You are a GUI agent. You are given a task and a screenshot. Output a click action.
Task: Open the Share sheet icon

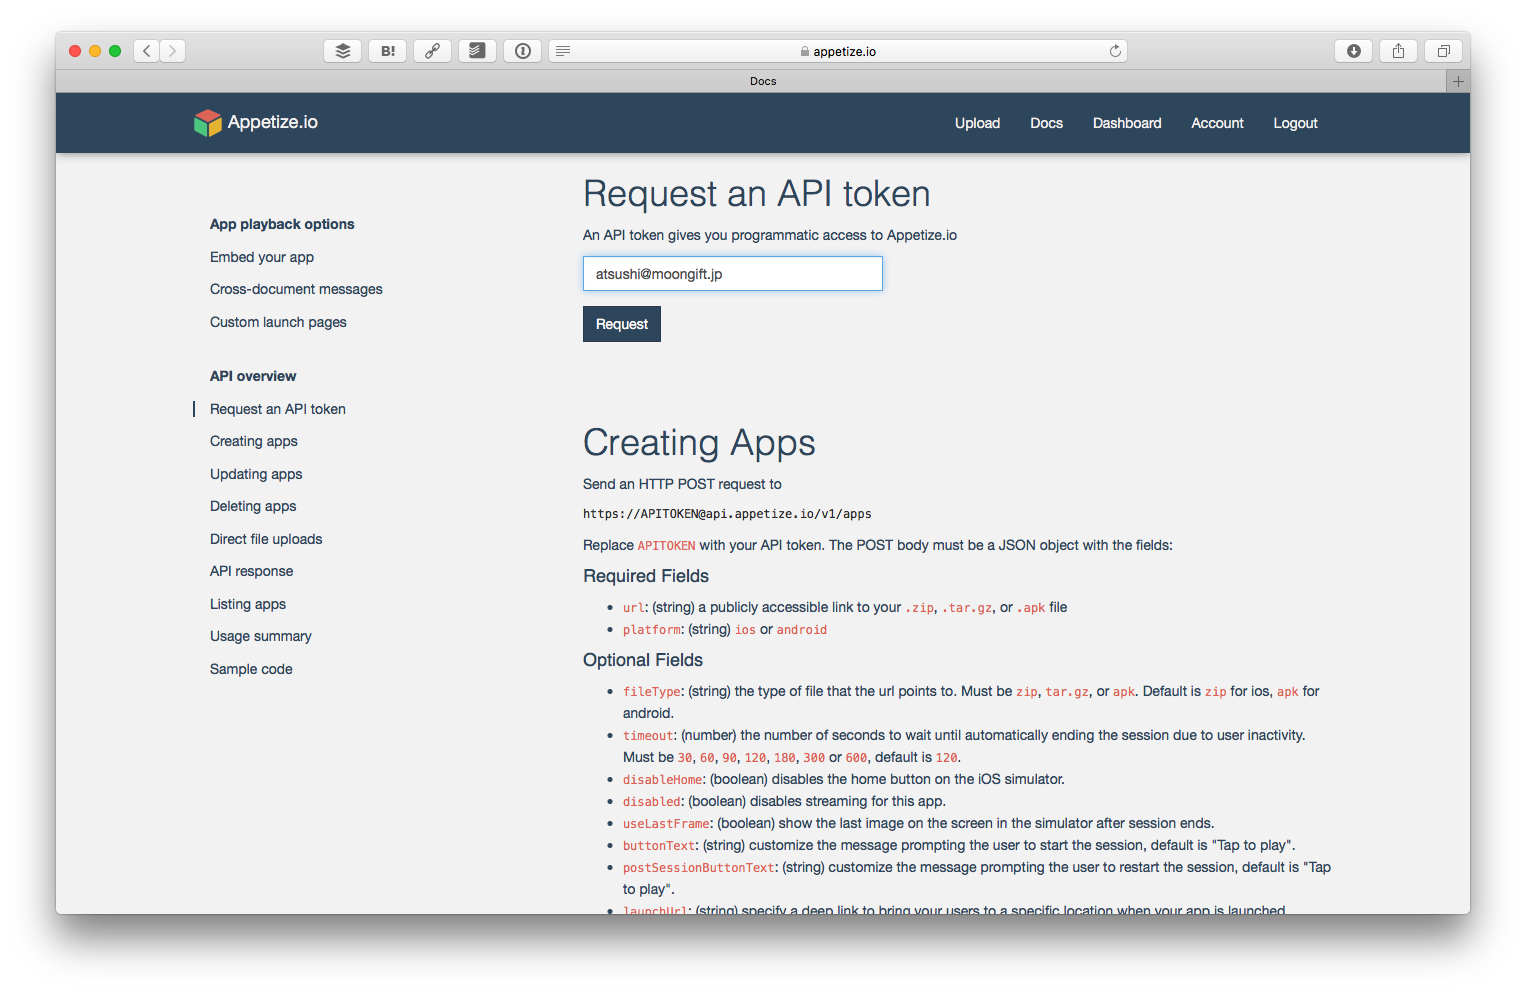pyautogui.click(x=1398, y=51)
